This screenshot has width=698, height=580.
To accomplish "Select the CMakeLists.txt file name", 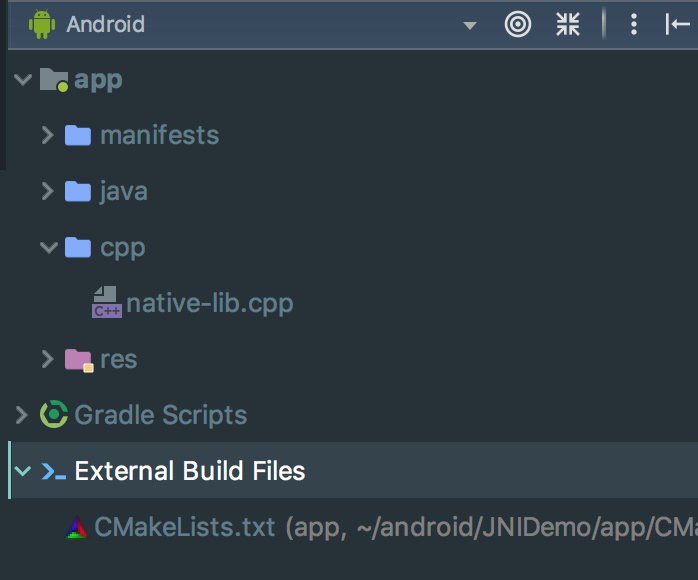I will point(184,527).
